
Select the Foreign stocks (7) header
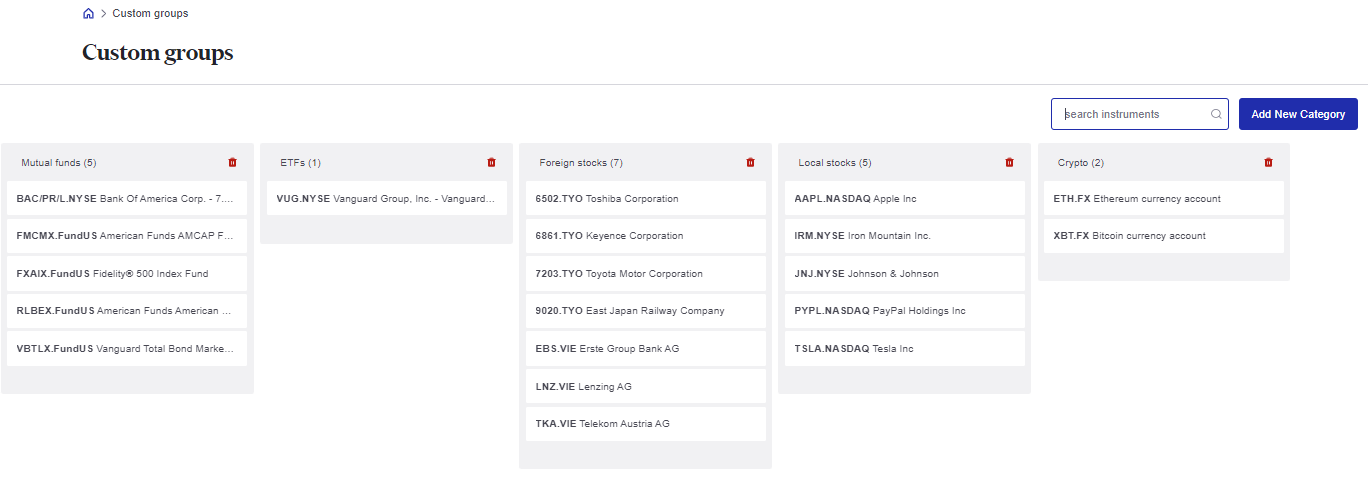pos(581,162)
